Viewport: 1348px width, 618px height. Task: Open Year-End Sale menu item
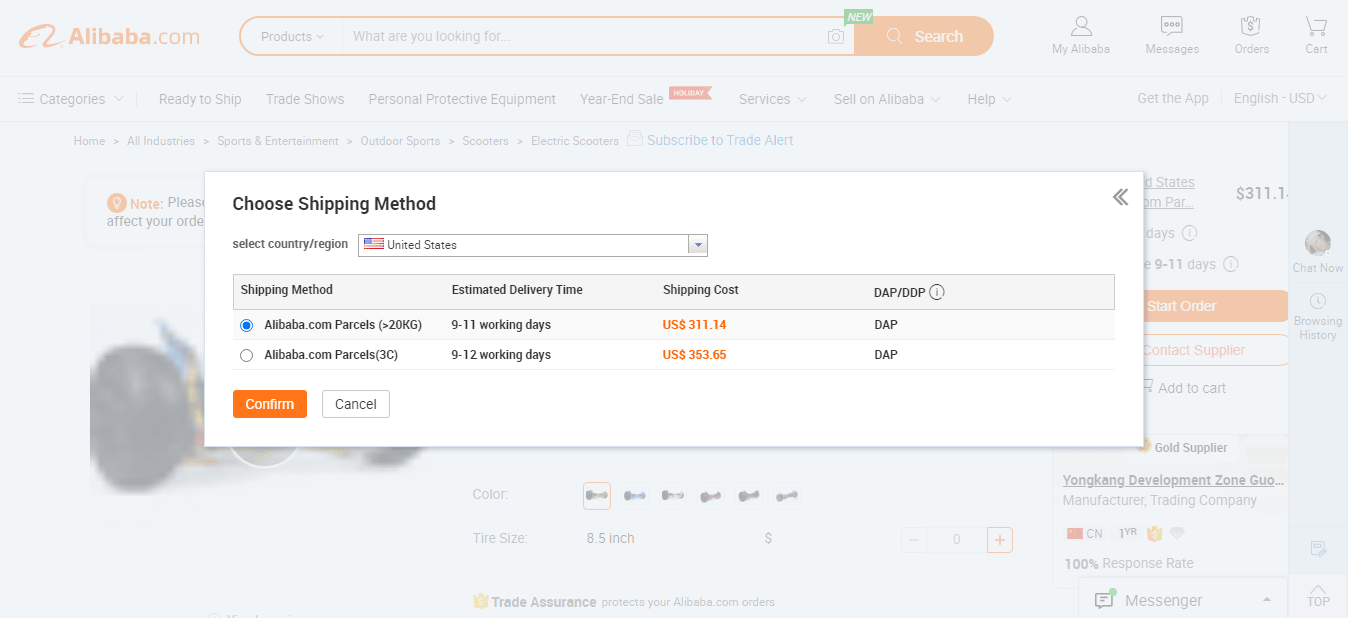pos(622,99)
